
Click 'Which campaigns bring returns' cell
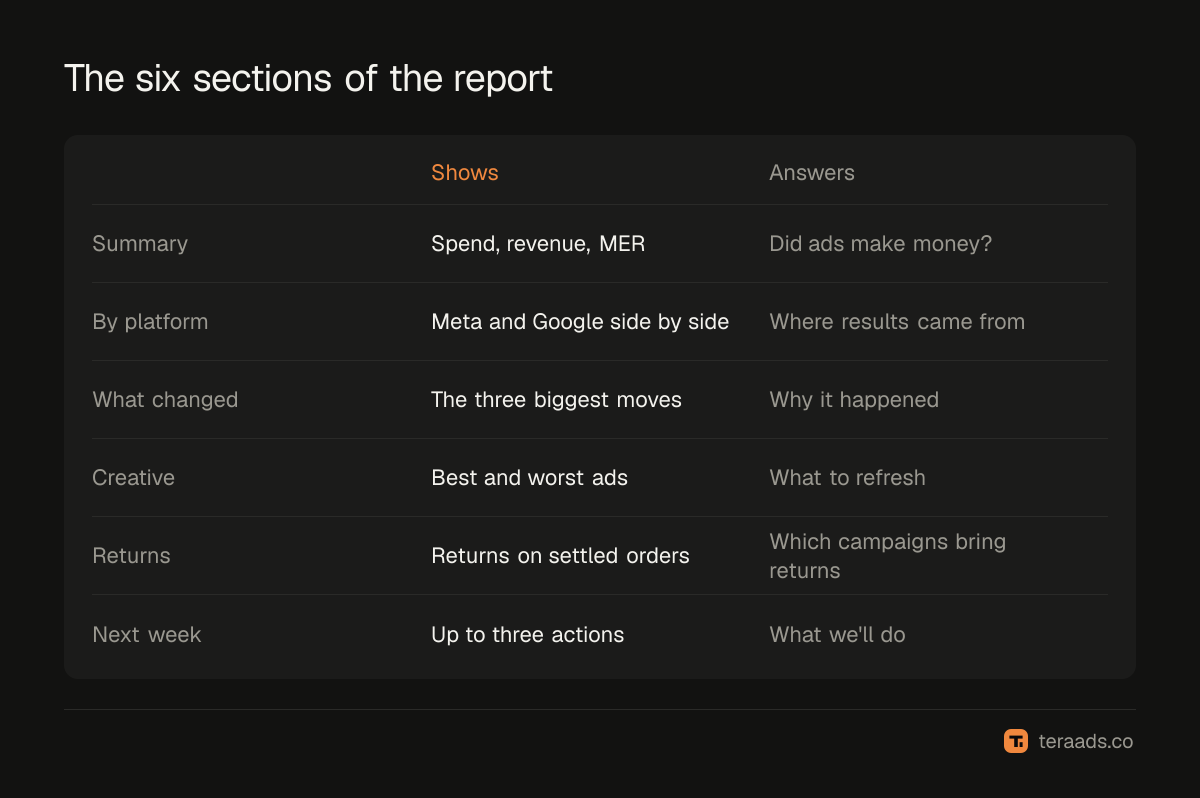tap(888, 555)
